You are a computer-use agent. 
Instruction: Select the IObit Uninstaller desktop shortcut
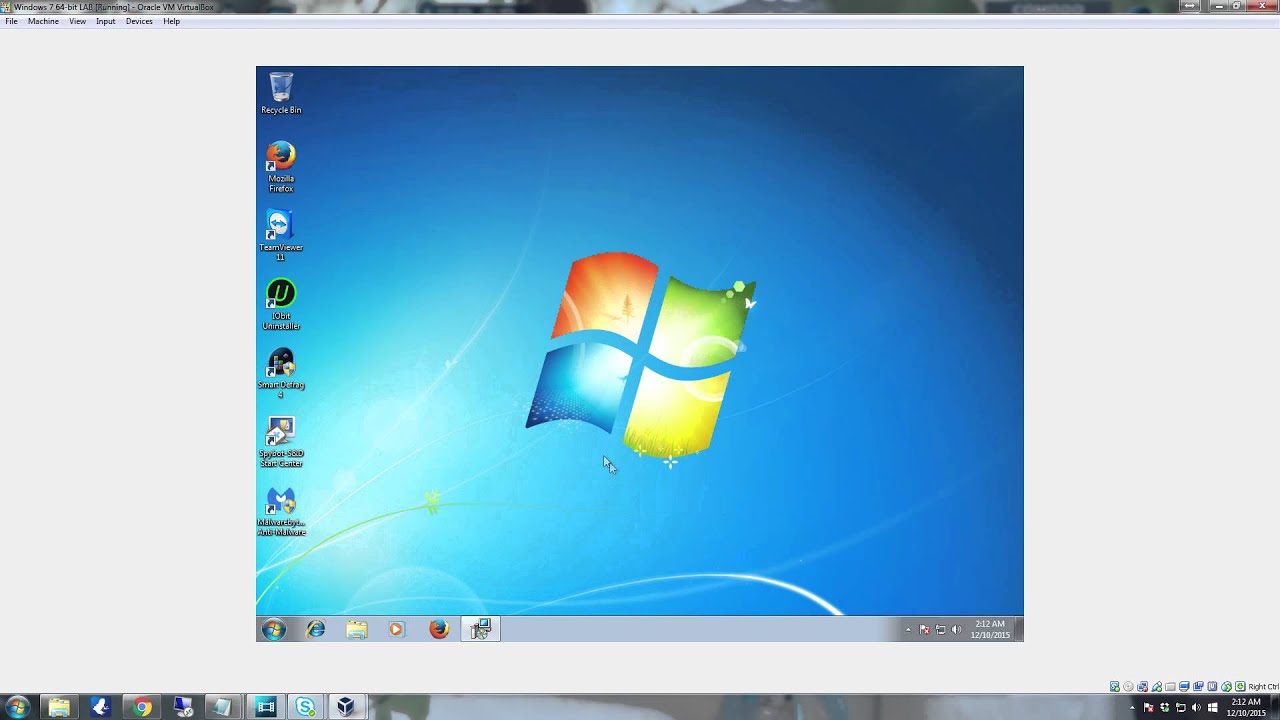[281, 305]
